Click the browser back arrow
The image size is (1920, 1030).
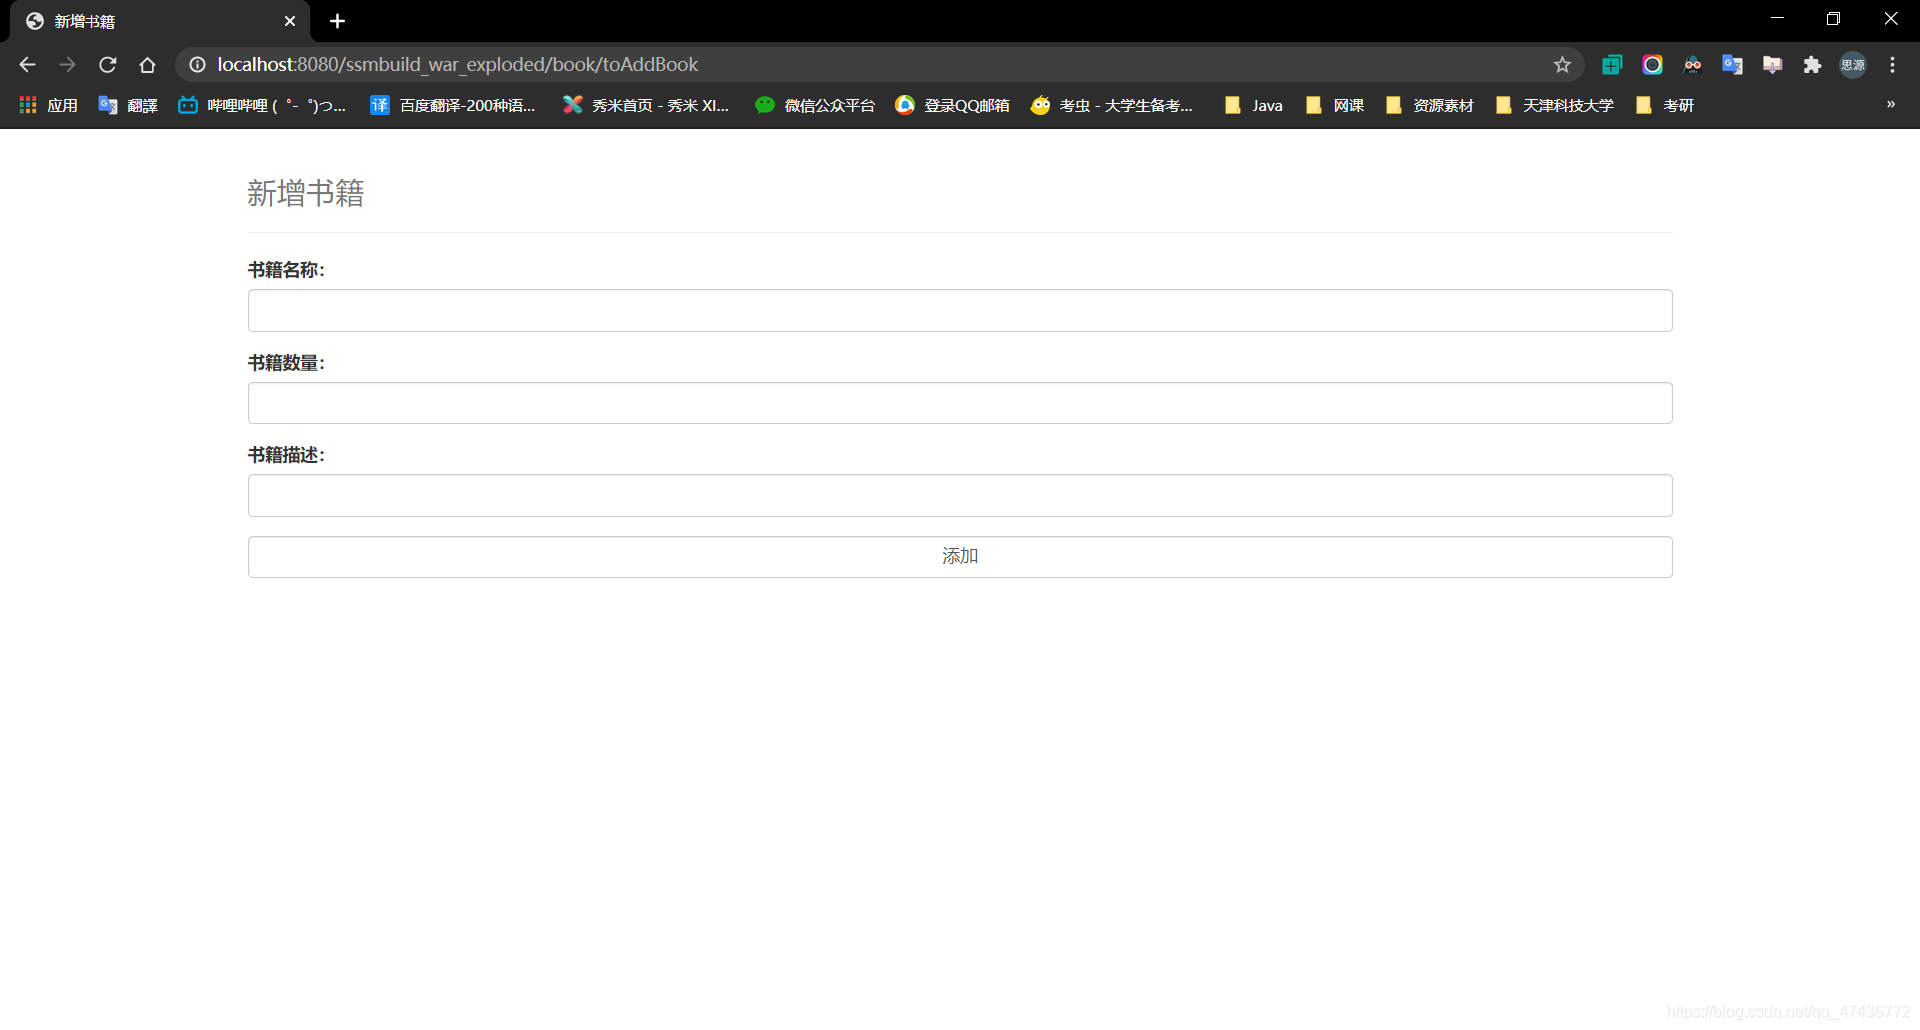[x=27, y=65]
